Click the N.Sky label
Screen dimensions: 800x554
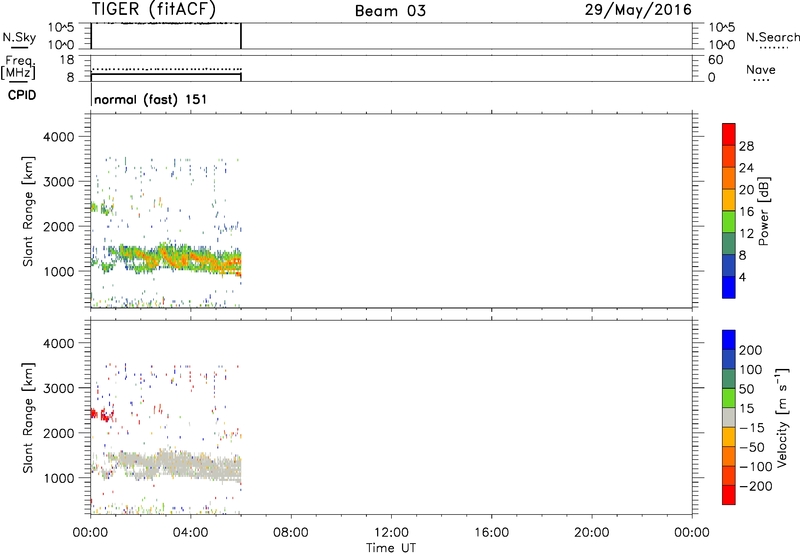pos(19,37)
